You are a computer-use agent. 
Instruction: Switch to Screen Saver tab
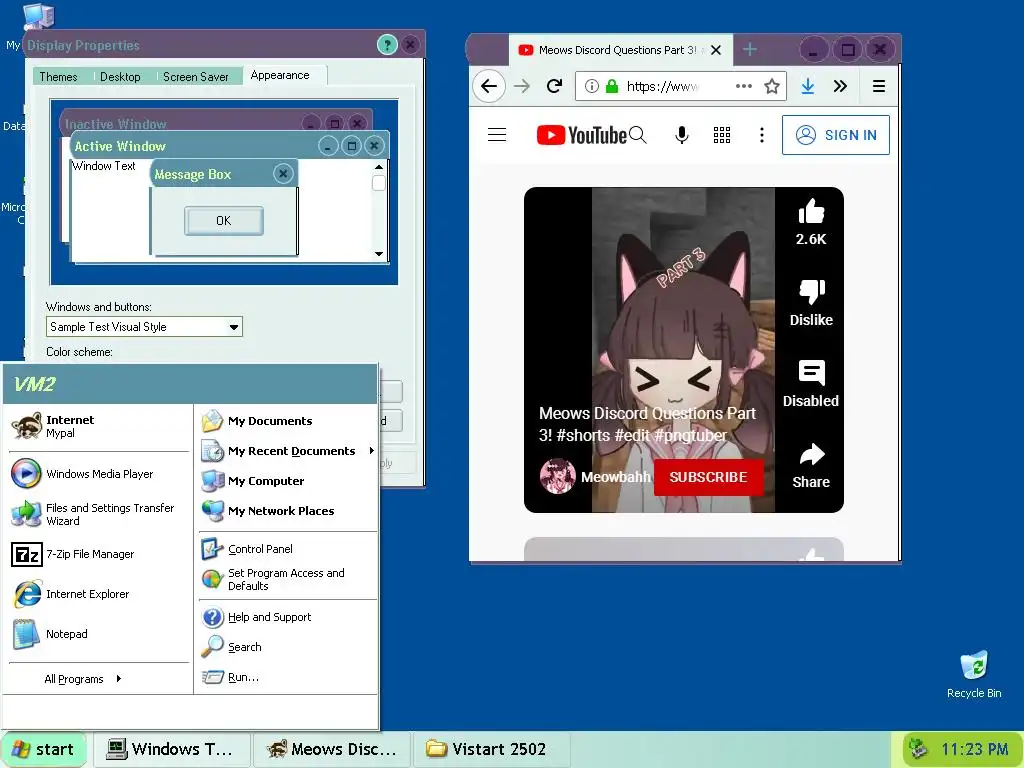pos(195,77)
